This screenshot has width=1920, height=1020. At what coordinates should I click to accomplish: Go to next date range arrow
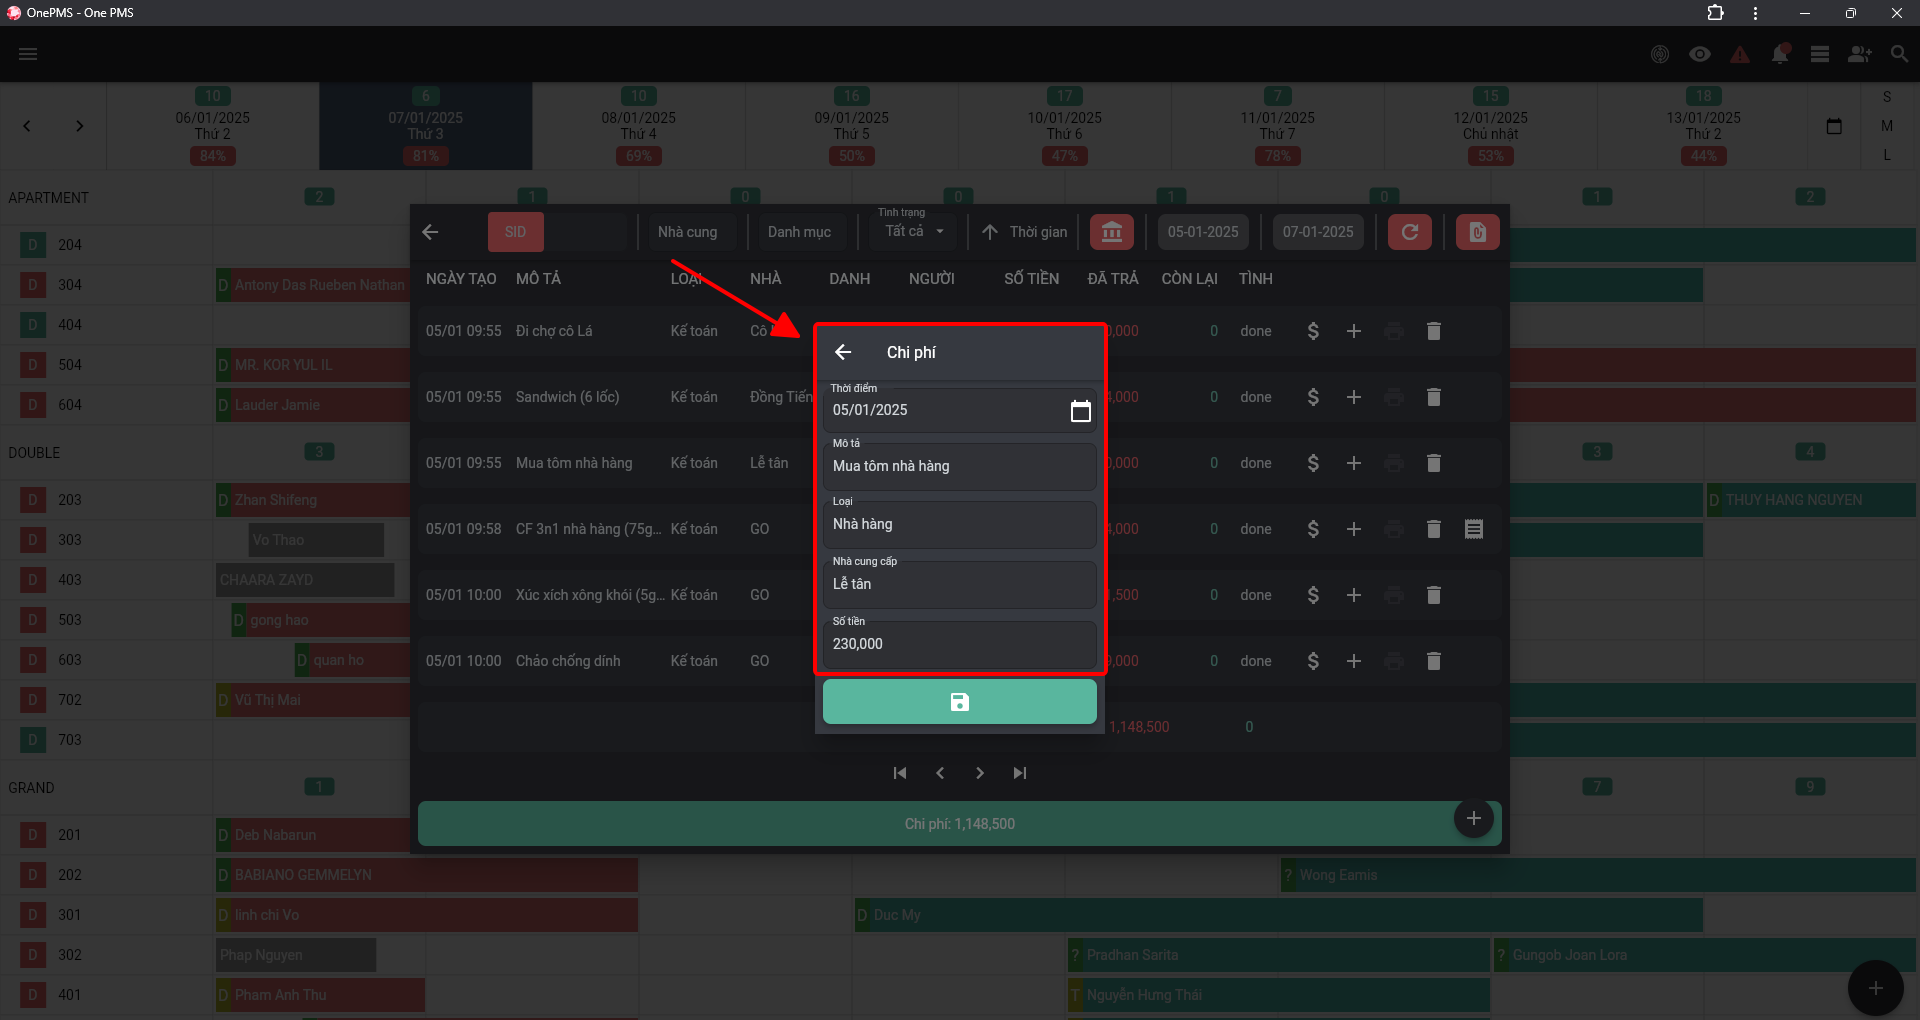tap(80, 126)
